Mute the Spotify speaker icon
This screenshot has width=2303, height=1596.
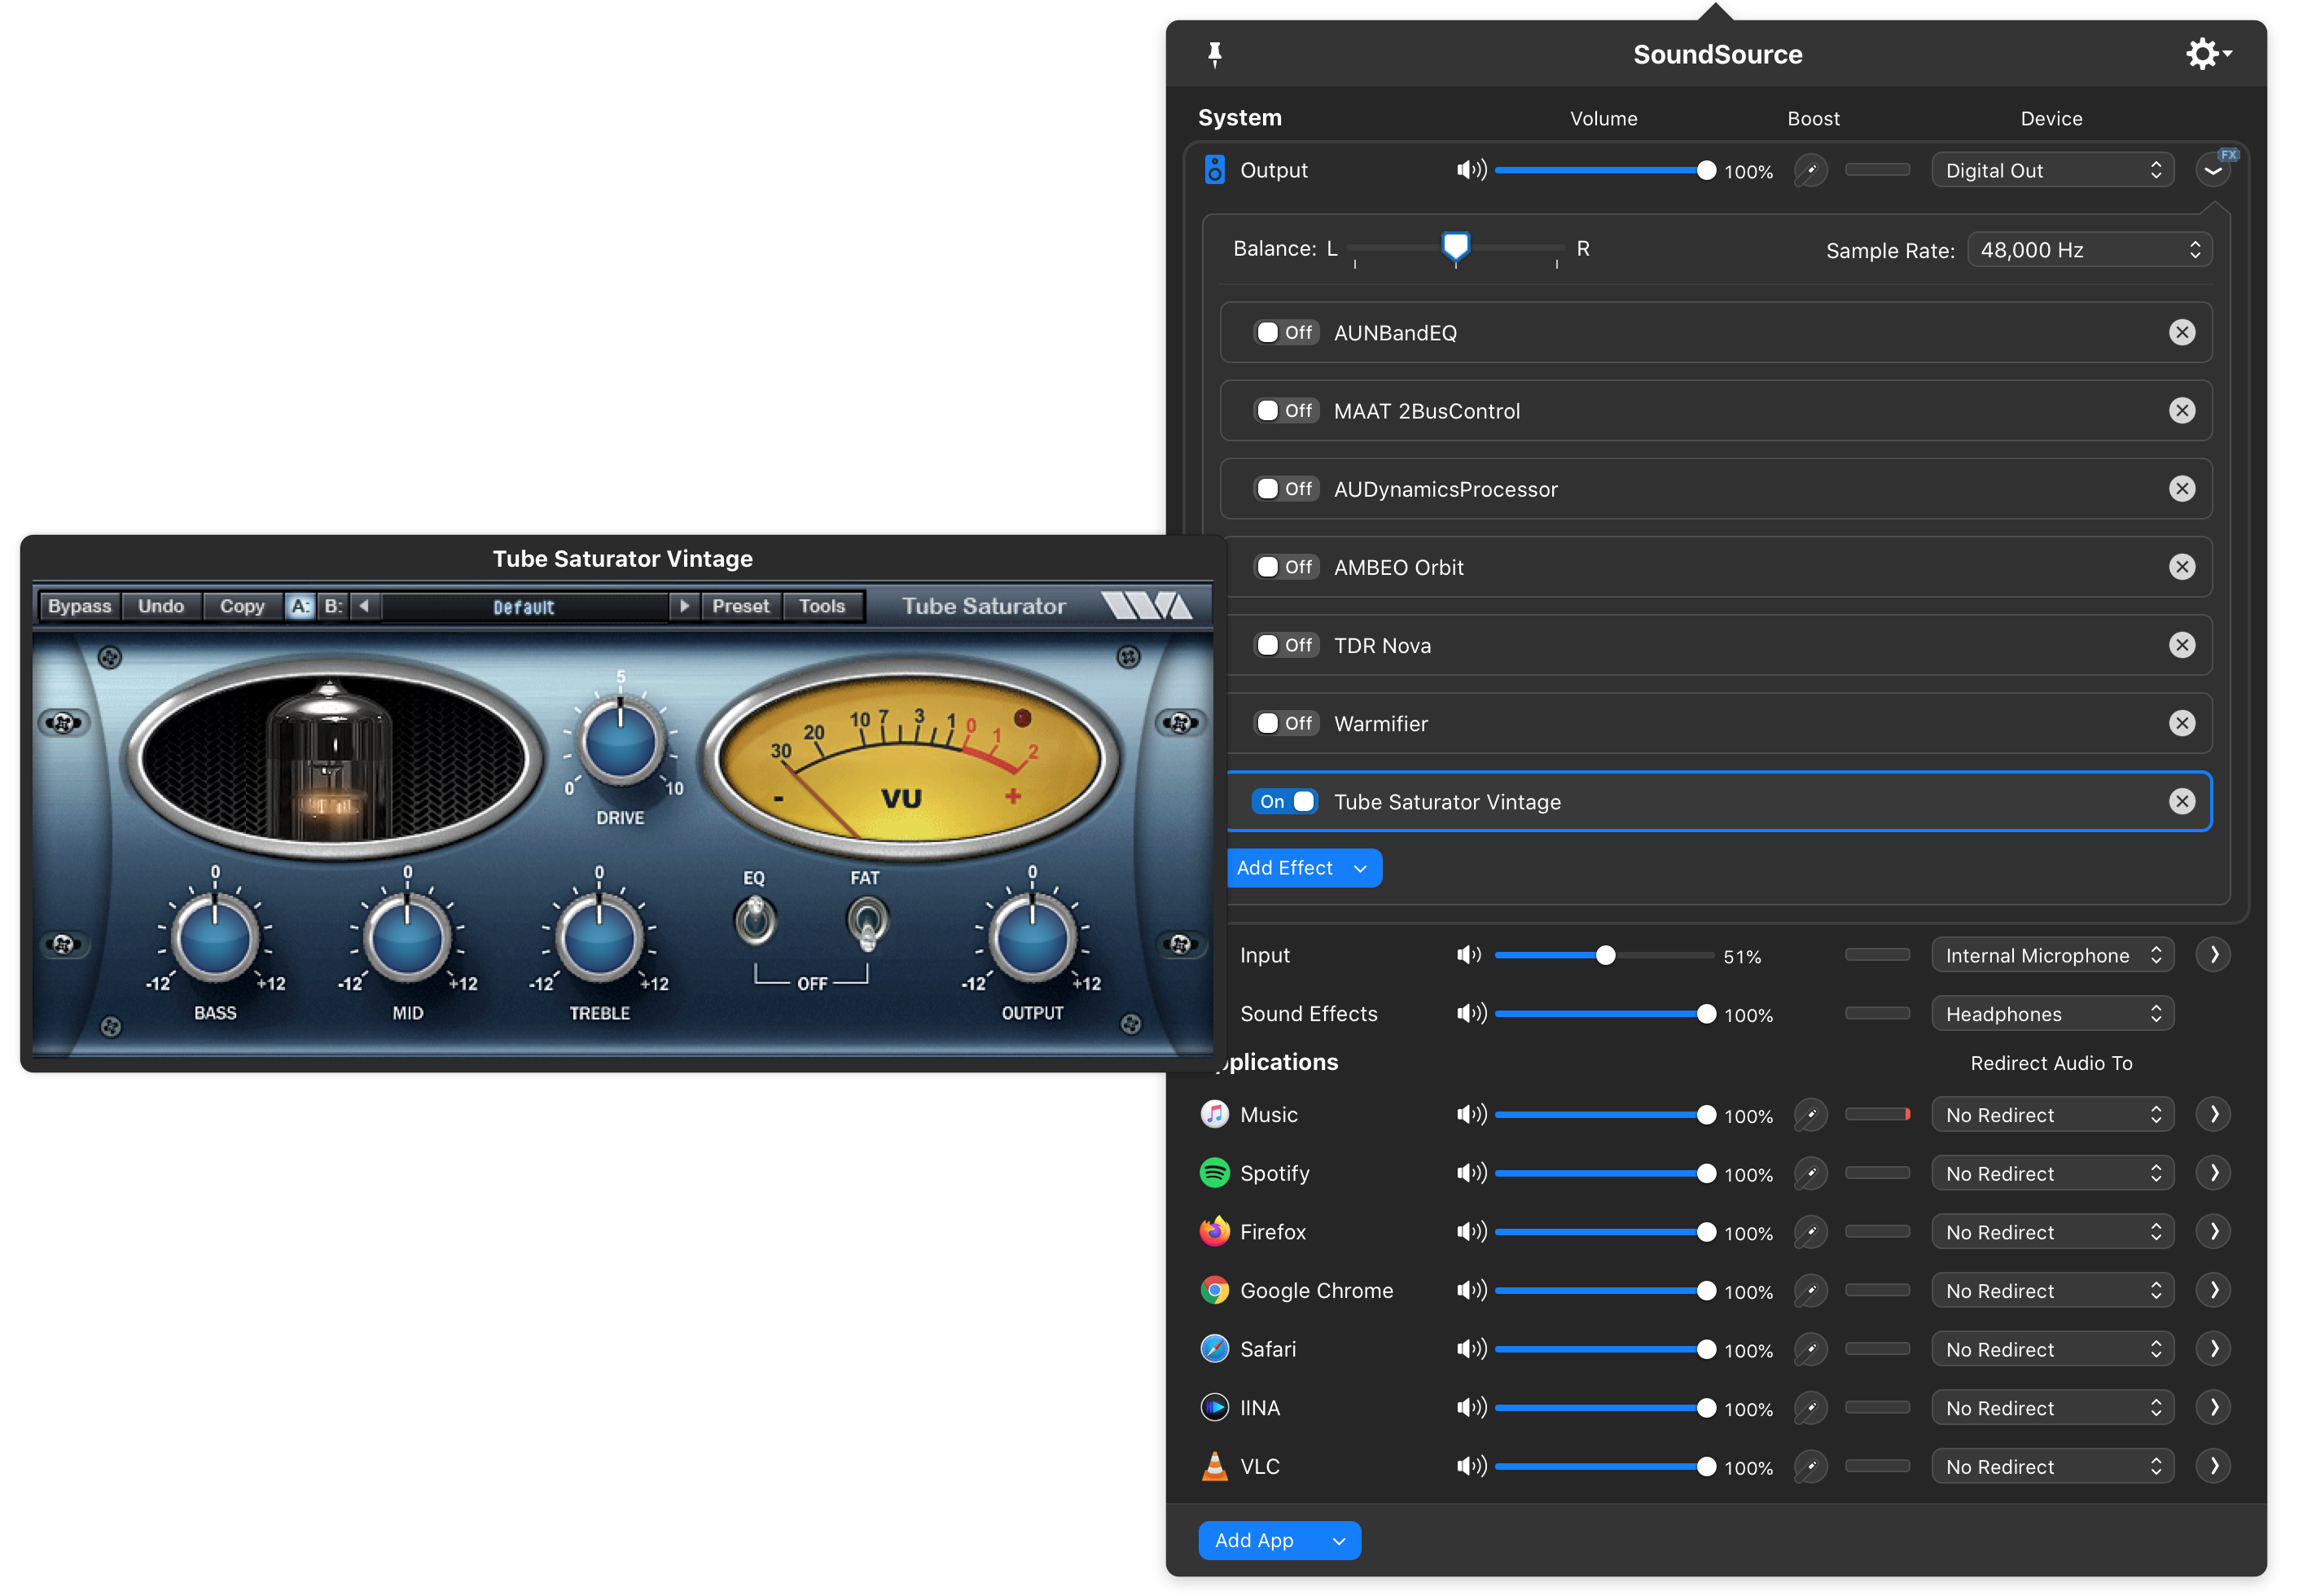point(1471,1173)
